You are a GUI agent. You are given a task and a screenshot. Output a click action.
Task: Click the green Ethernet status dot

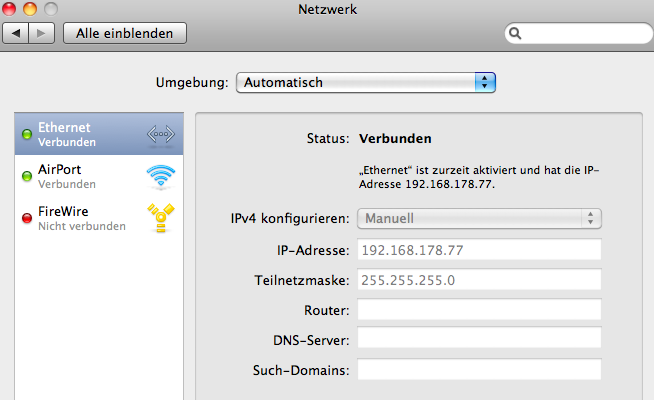[x=27, y=134]
